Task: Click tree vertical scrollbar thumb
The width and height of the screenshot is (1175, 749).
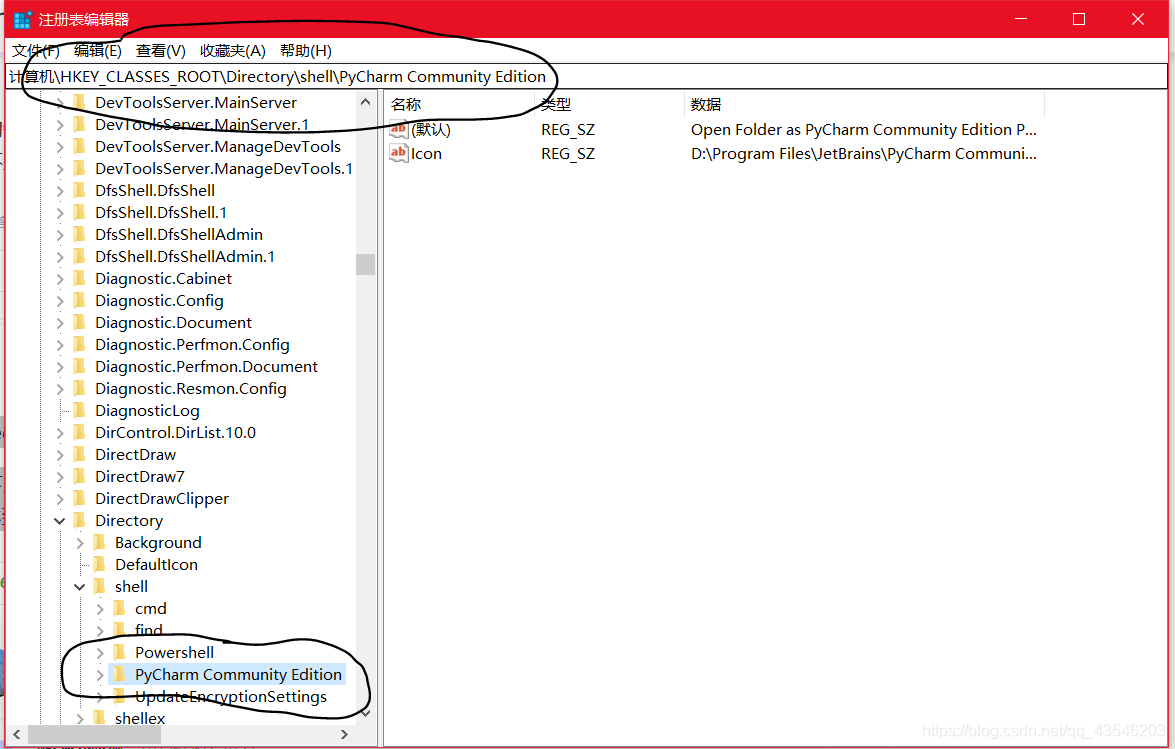Action: pyautogui.click(x=366, y=264)
